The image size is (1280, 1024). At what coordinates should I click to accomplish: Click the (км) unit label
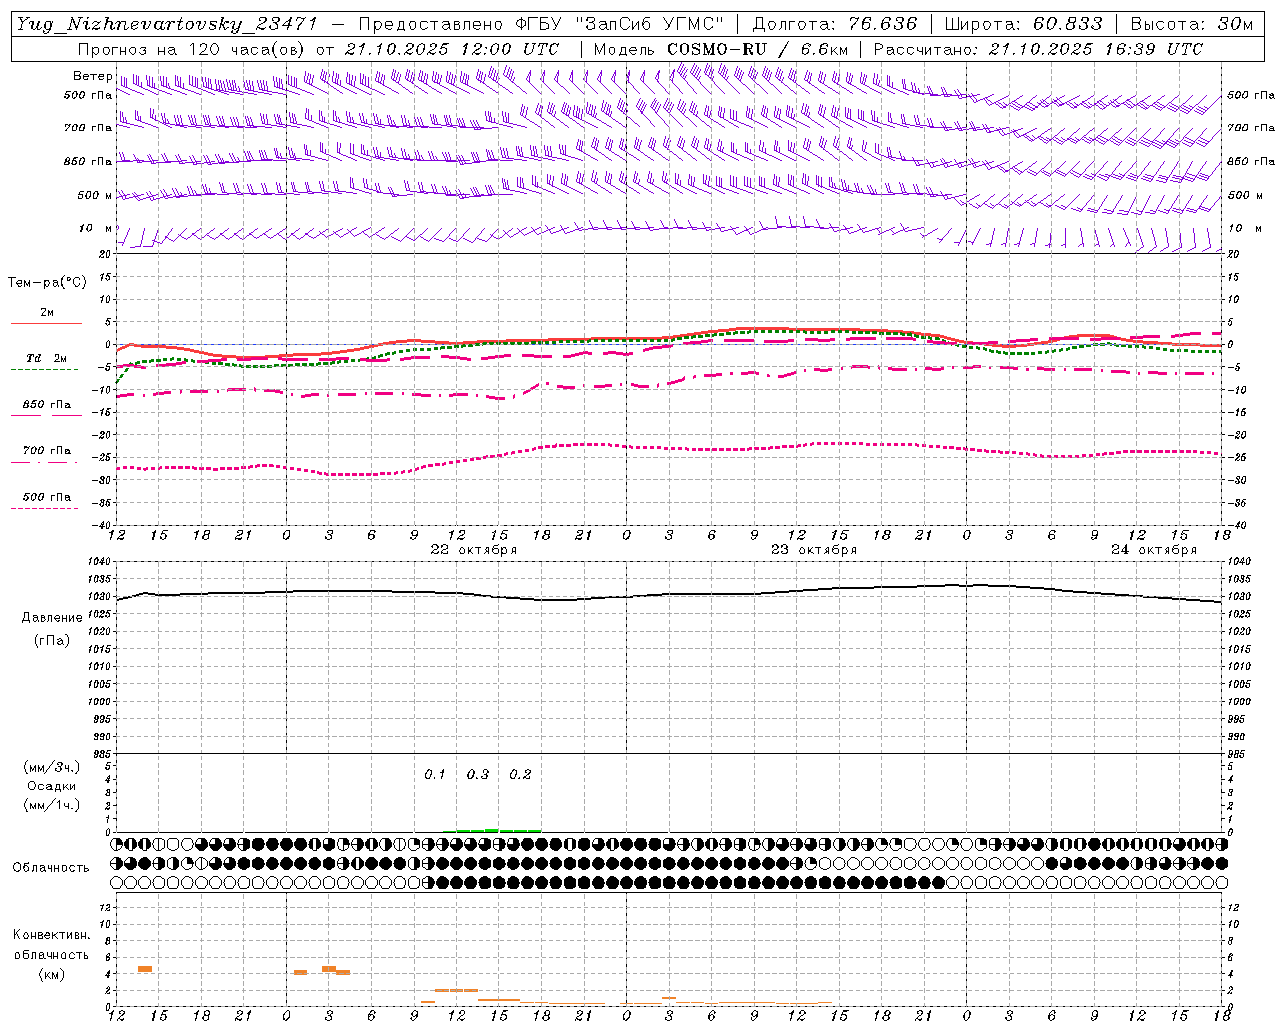point(52,974)
